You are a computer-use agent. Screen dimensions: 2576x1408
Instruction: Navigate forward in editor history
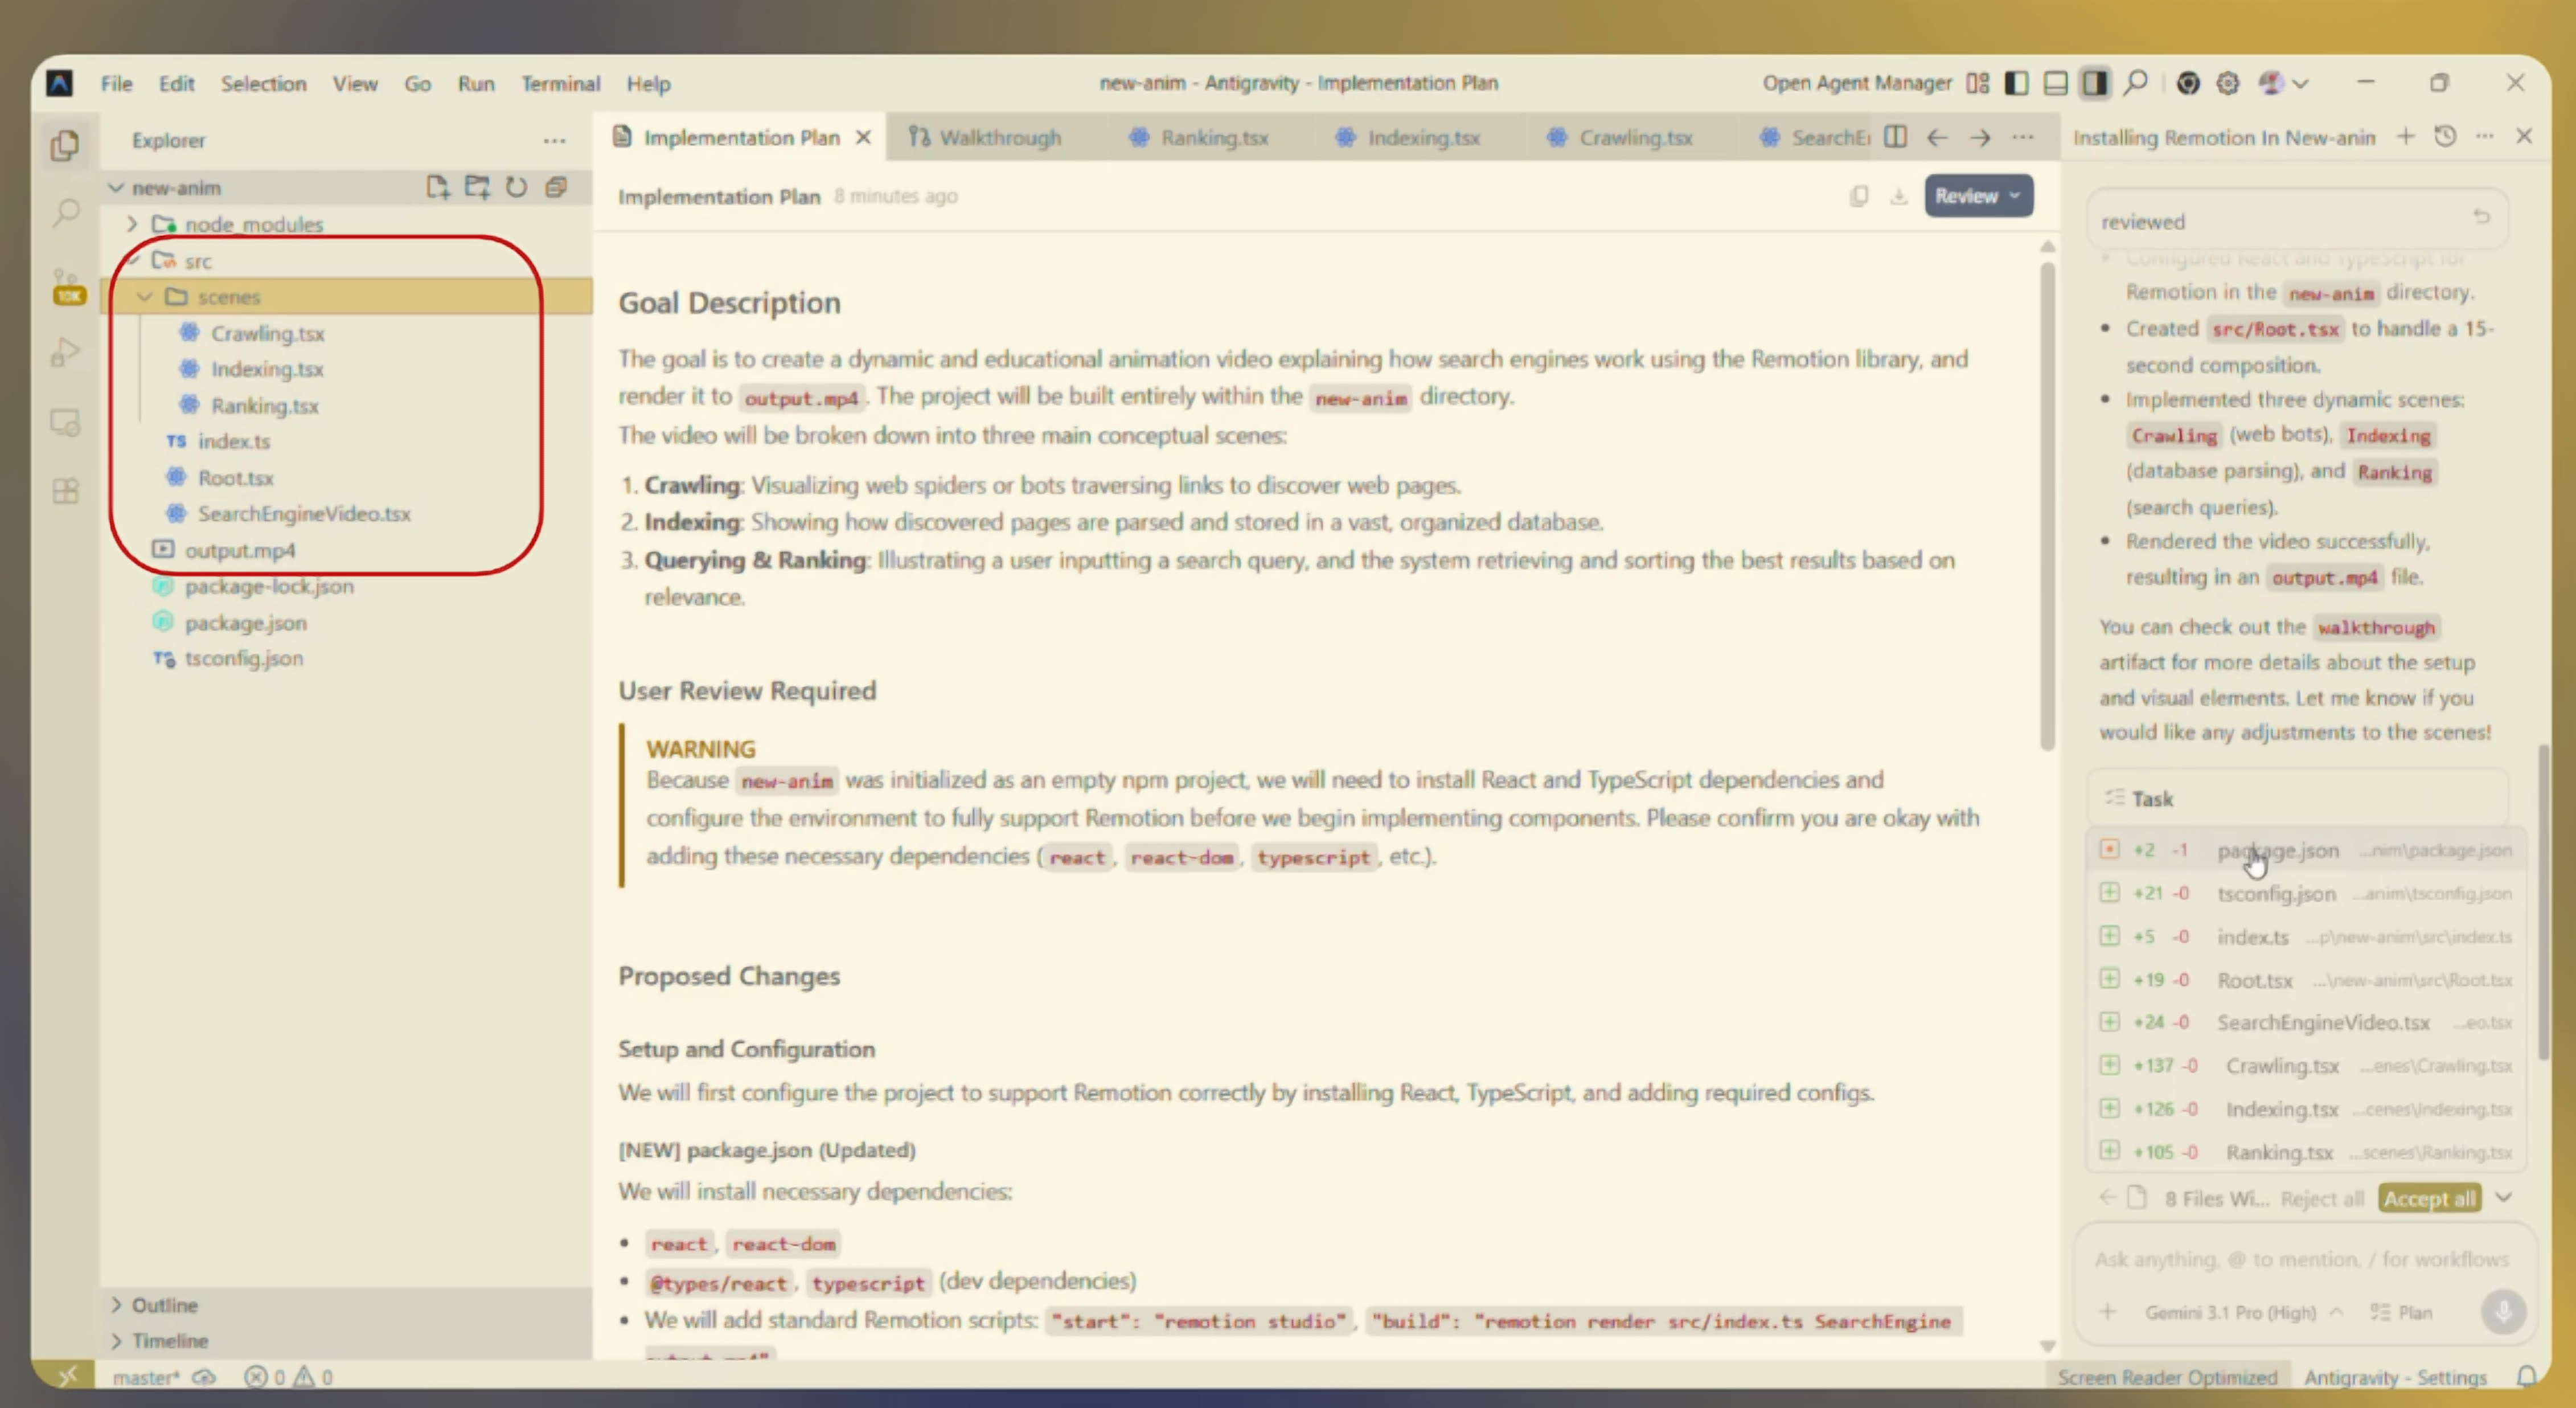1980,137
